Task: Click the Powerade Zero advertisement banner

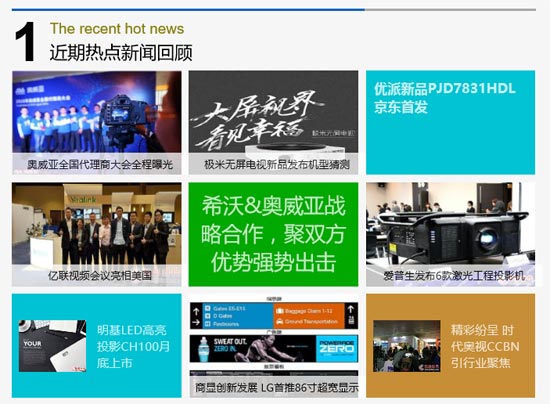Action: (x=274, y=349)
